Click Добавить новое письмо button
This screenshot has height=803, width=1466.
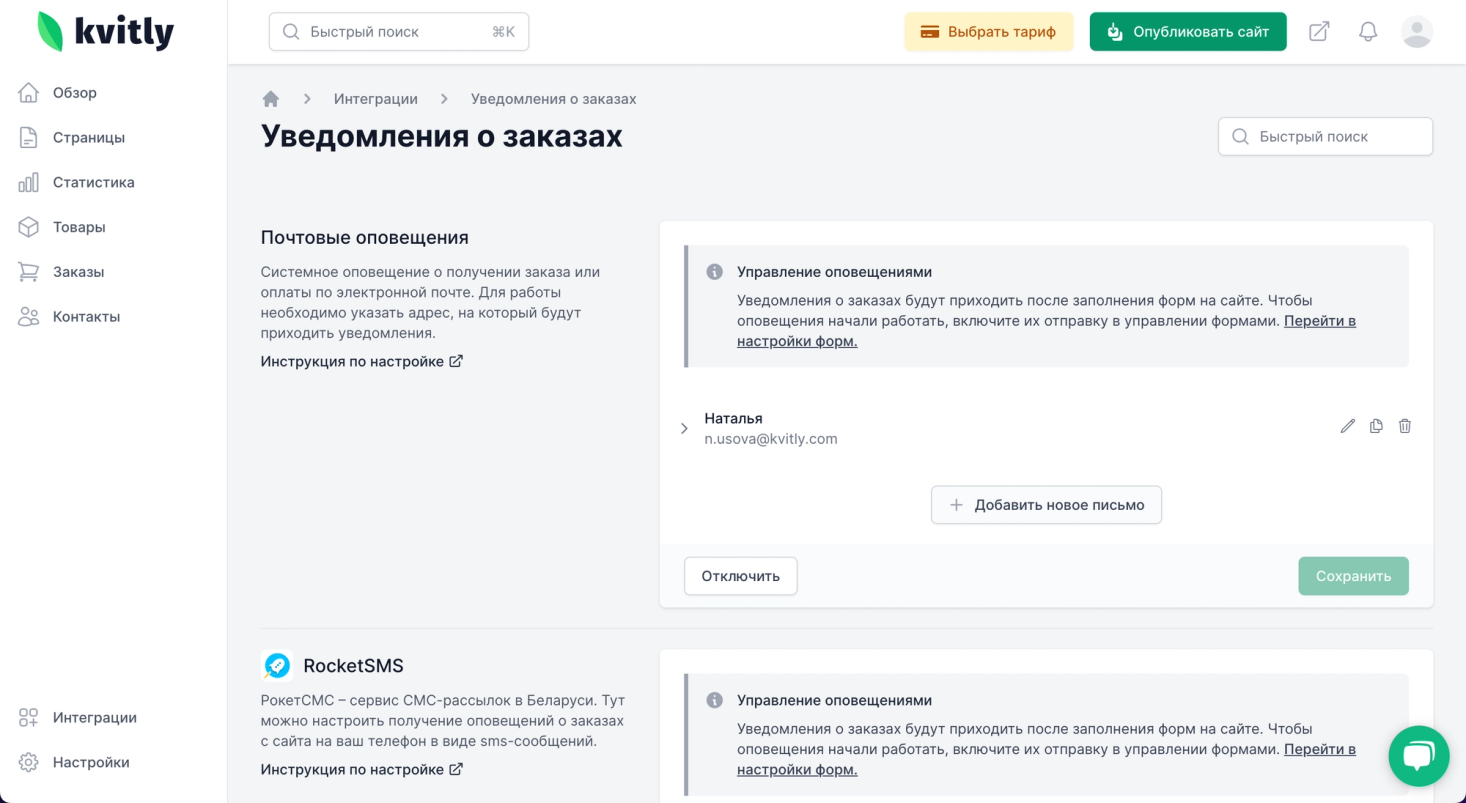pos(1046,505)
